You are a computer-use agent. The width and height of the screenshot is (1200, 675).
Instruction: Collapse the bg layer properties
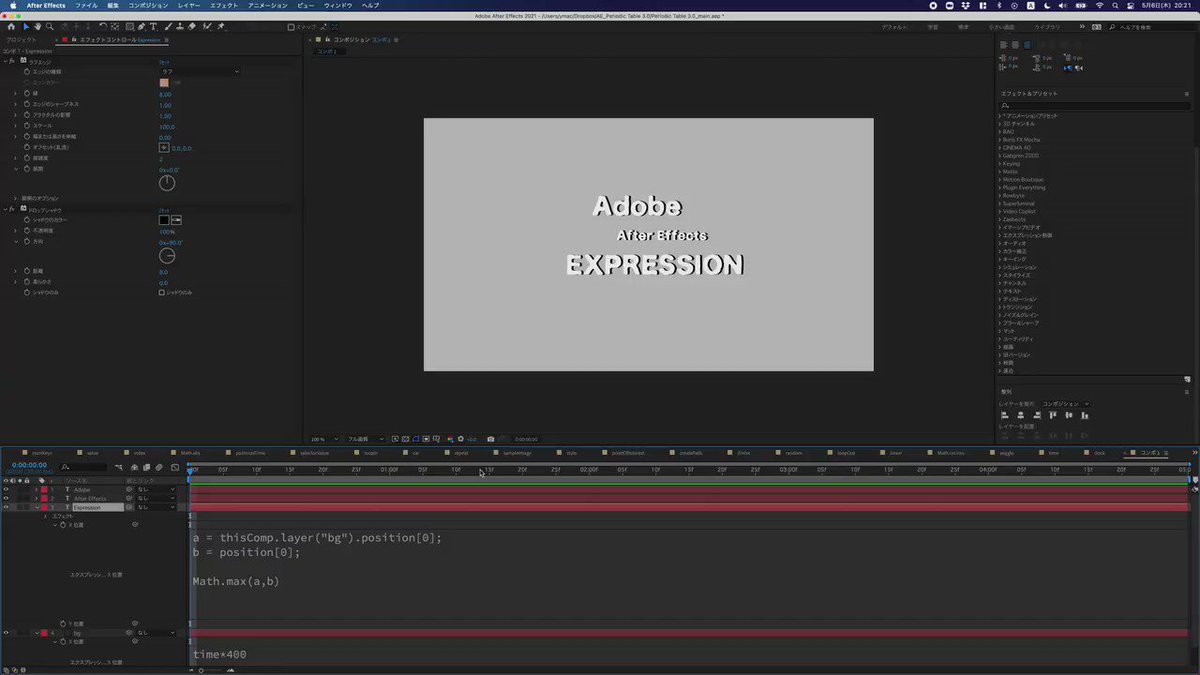(x=36, y=633)
